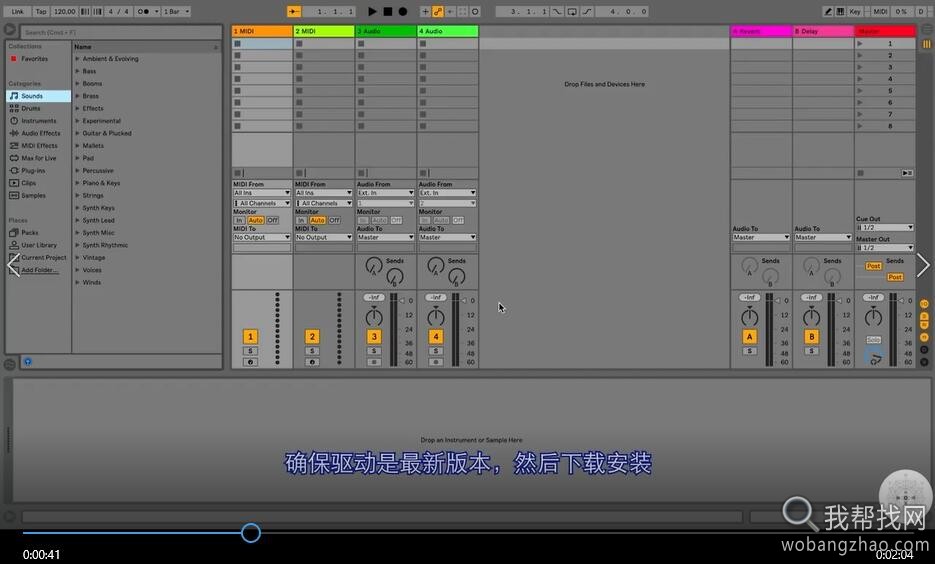Toggle the Draw Mode pencil icon

(x=828, y=11)
